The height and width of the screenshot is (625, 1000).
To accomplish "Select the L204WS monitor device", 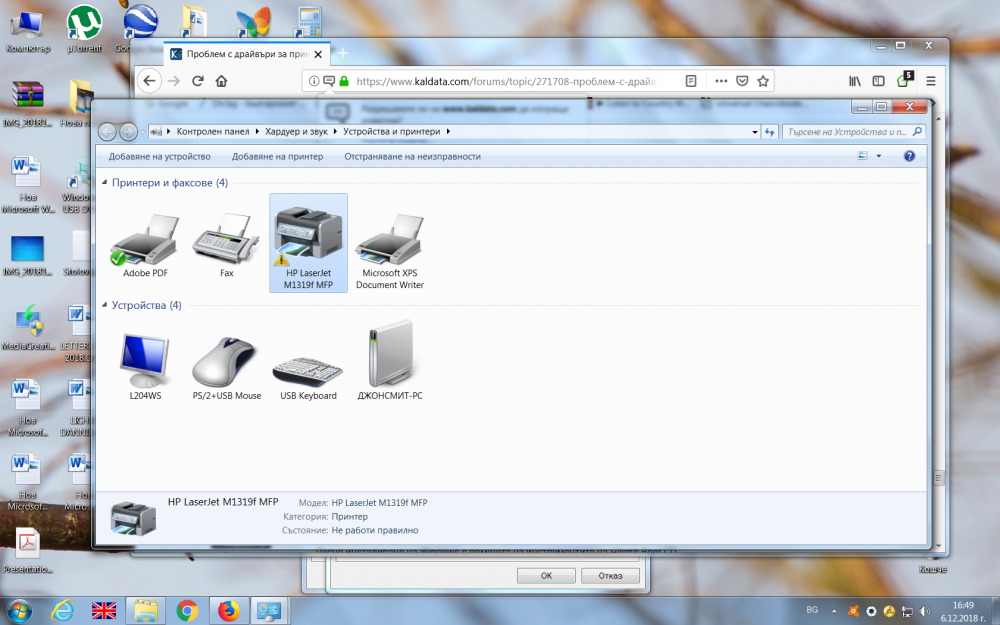I will [145, 365].
